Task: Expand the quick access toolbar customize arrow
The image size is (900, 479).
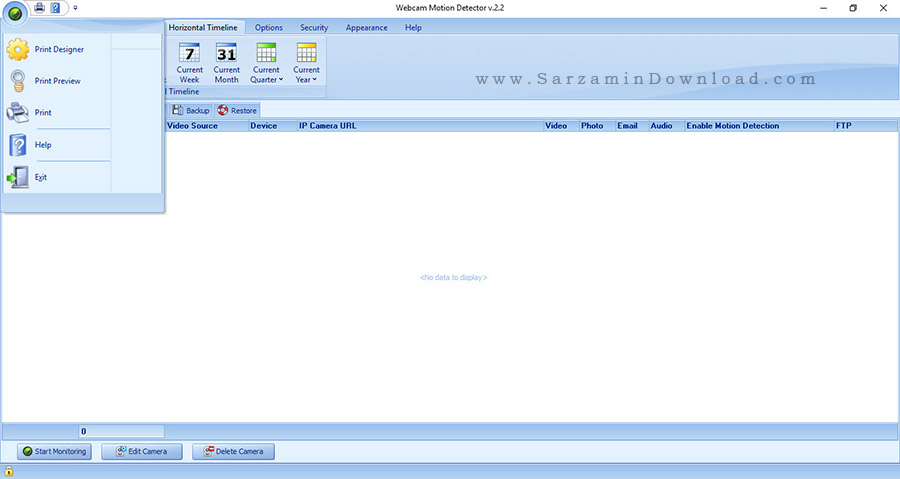Action: (75, 8)
